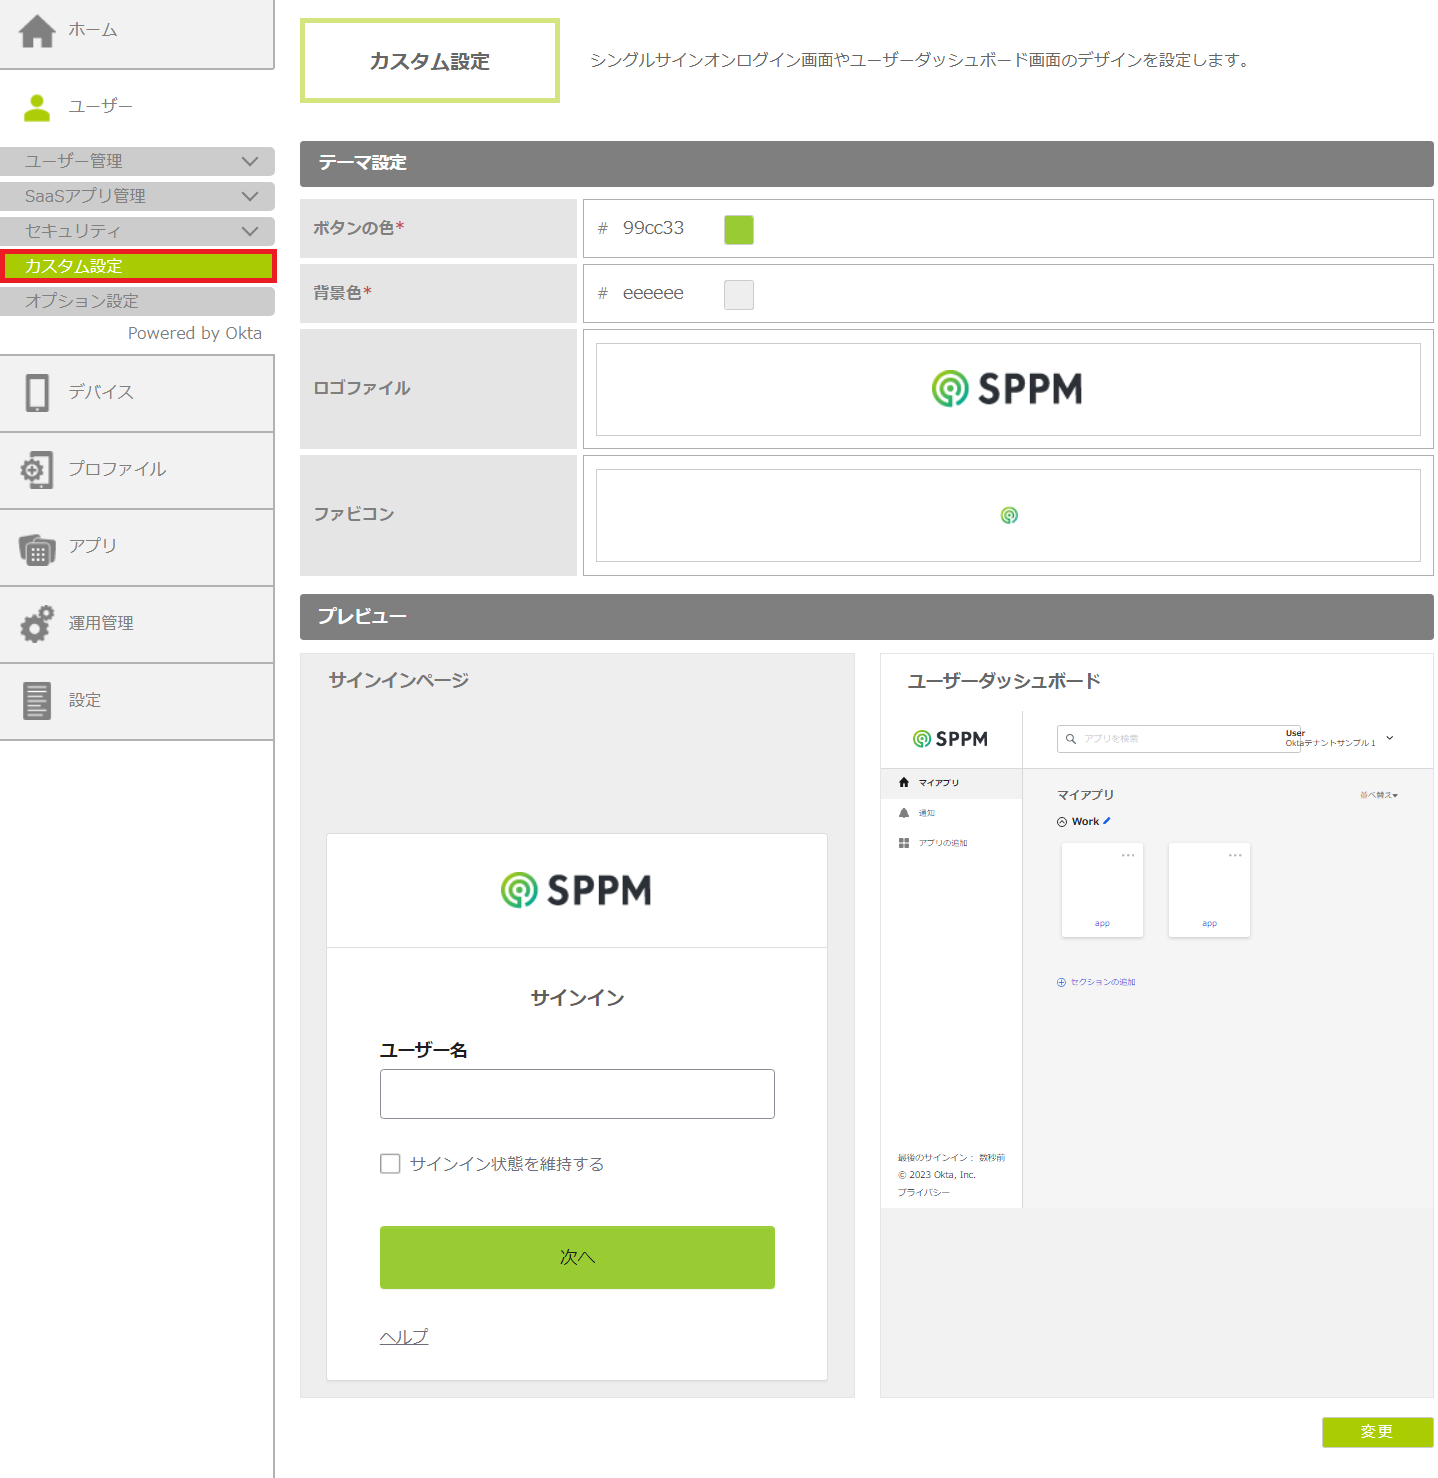Open the ヘルプ link
The height and width of the screenshot is (1478, 1438).
tap(404, 1337)
